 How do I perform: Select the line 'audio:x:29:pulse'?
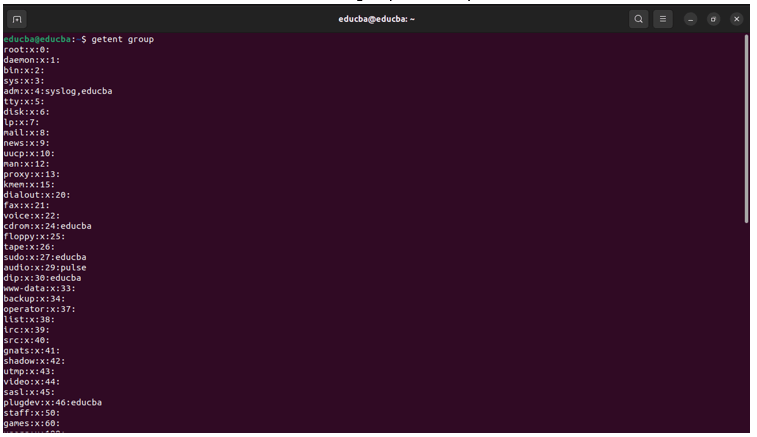coord(45,268)
